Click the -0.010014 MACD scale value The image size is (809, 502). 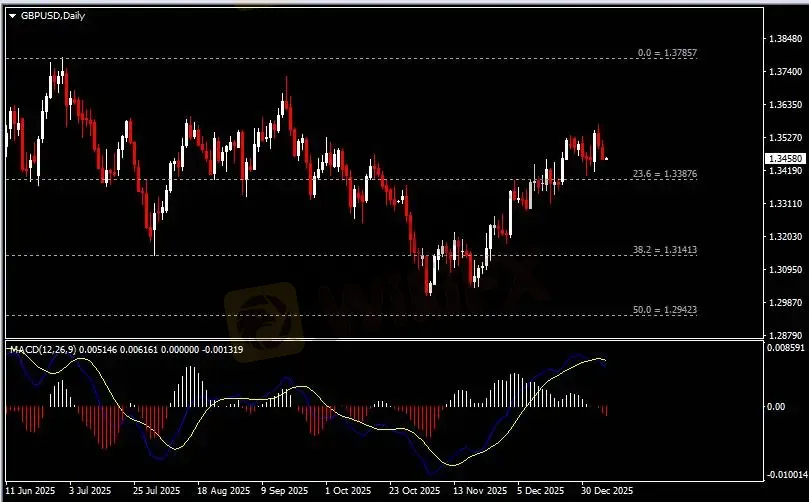786,474
